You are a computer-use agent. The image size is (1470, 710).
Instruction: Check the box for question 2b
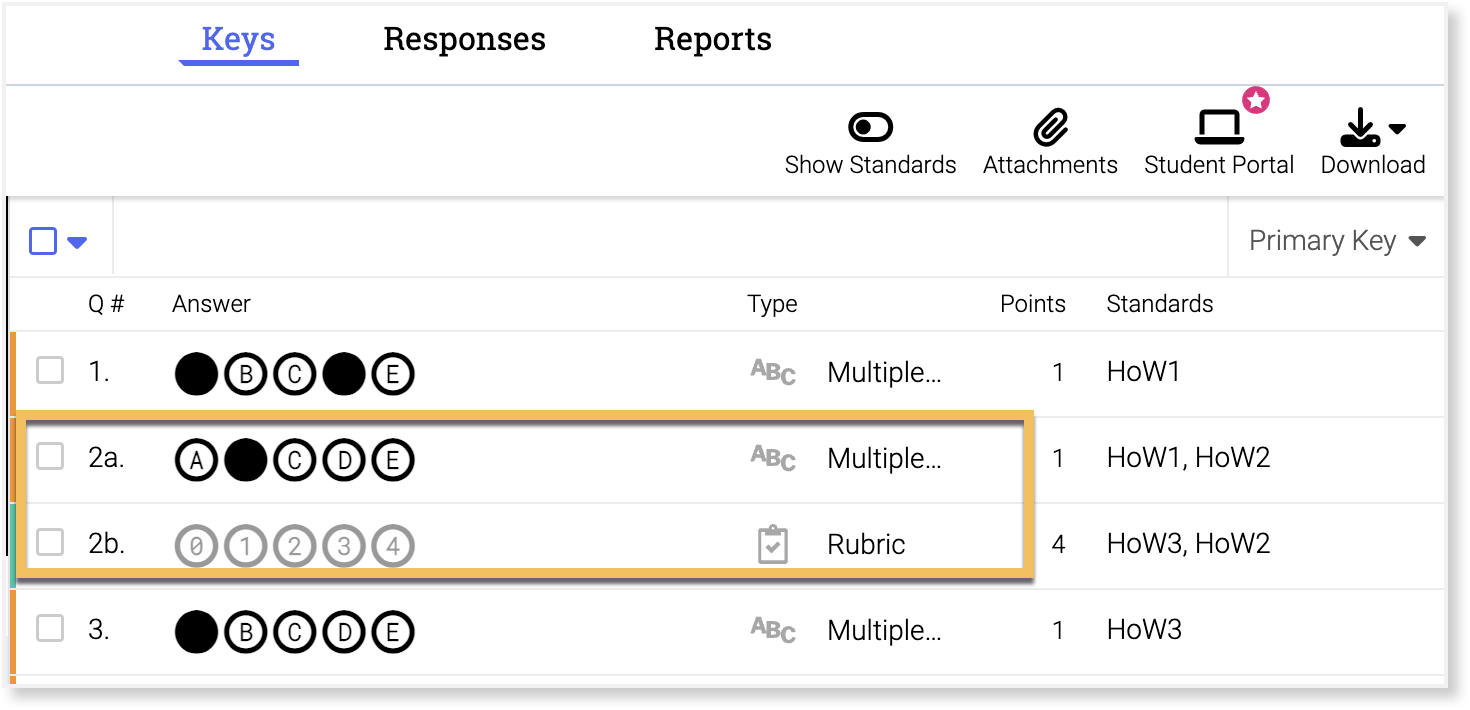tap(50, 543)
